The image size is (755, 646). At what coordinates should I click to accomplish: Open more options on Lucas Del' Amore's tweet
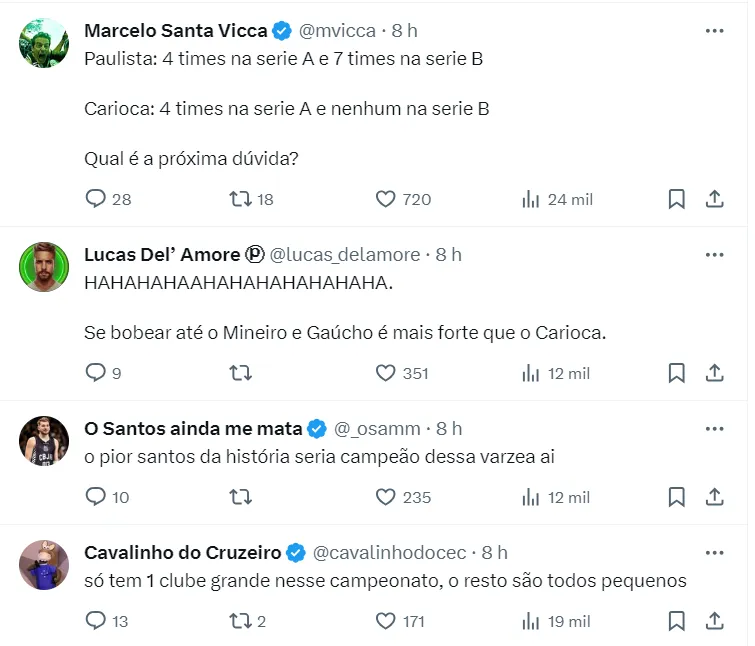(714, 255)
